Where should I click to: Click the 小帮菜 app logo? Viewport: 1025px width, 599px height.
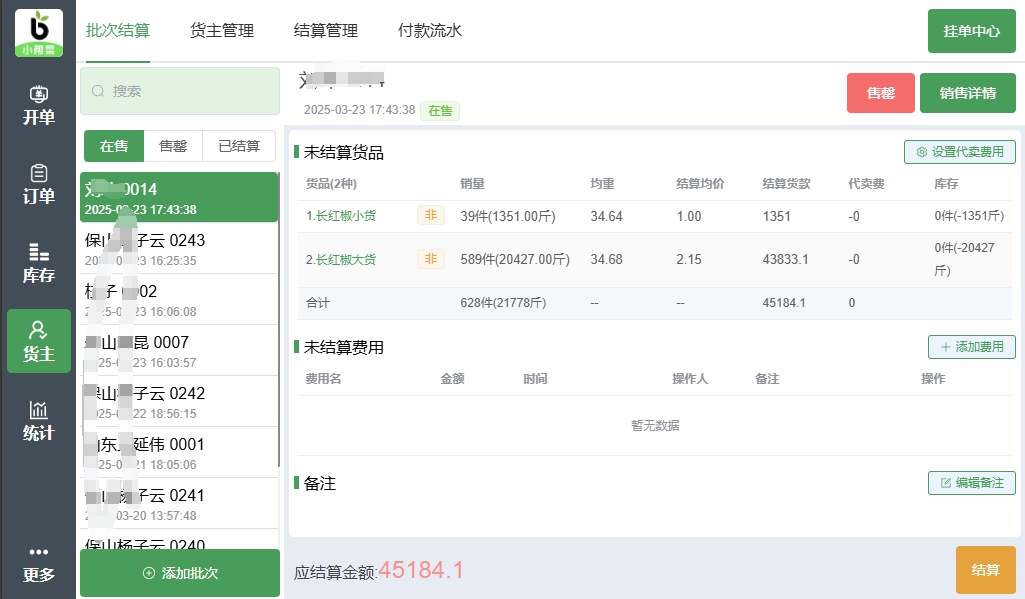click(x=38, y=32)
